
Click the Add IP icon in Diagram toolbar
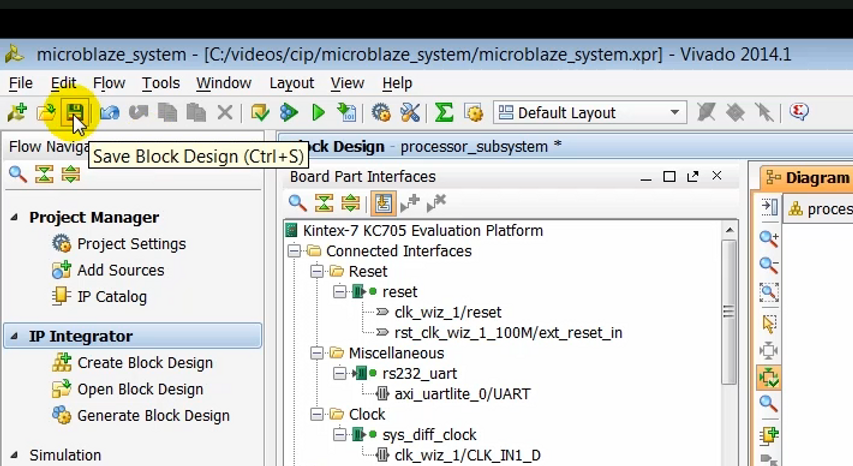(769, 436)
